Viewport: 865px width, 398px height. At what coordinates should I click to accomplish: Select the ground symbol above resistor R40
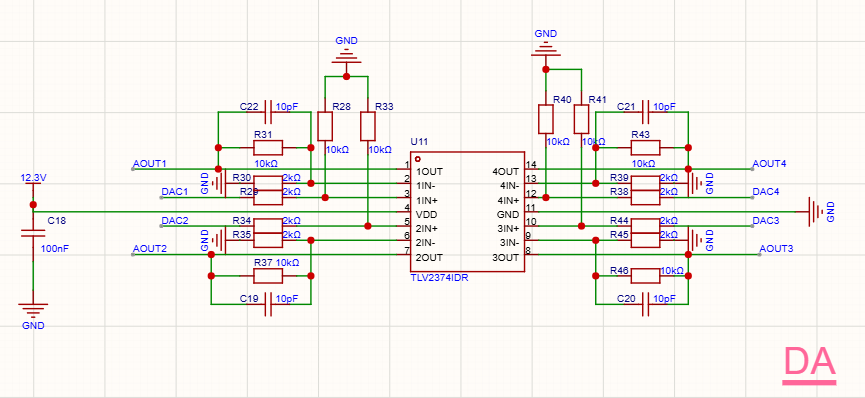tap(546, 48)
